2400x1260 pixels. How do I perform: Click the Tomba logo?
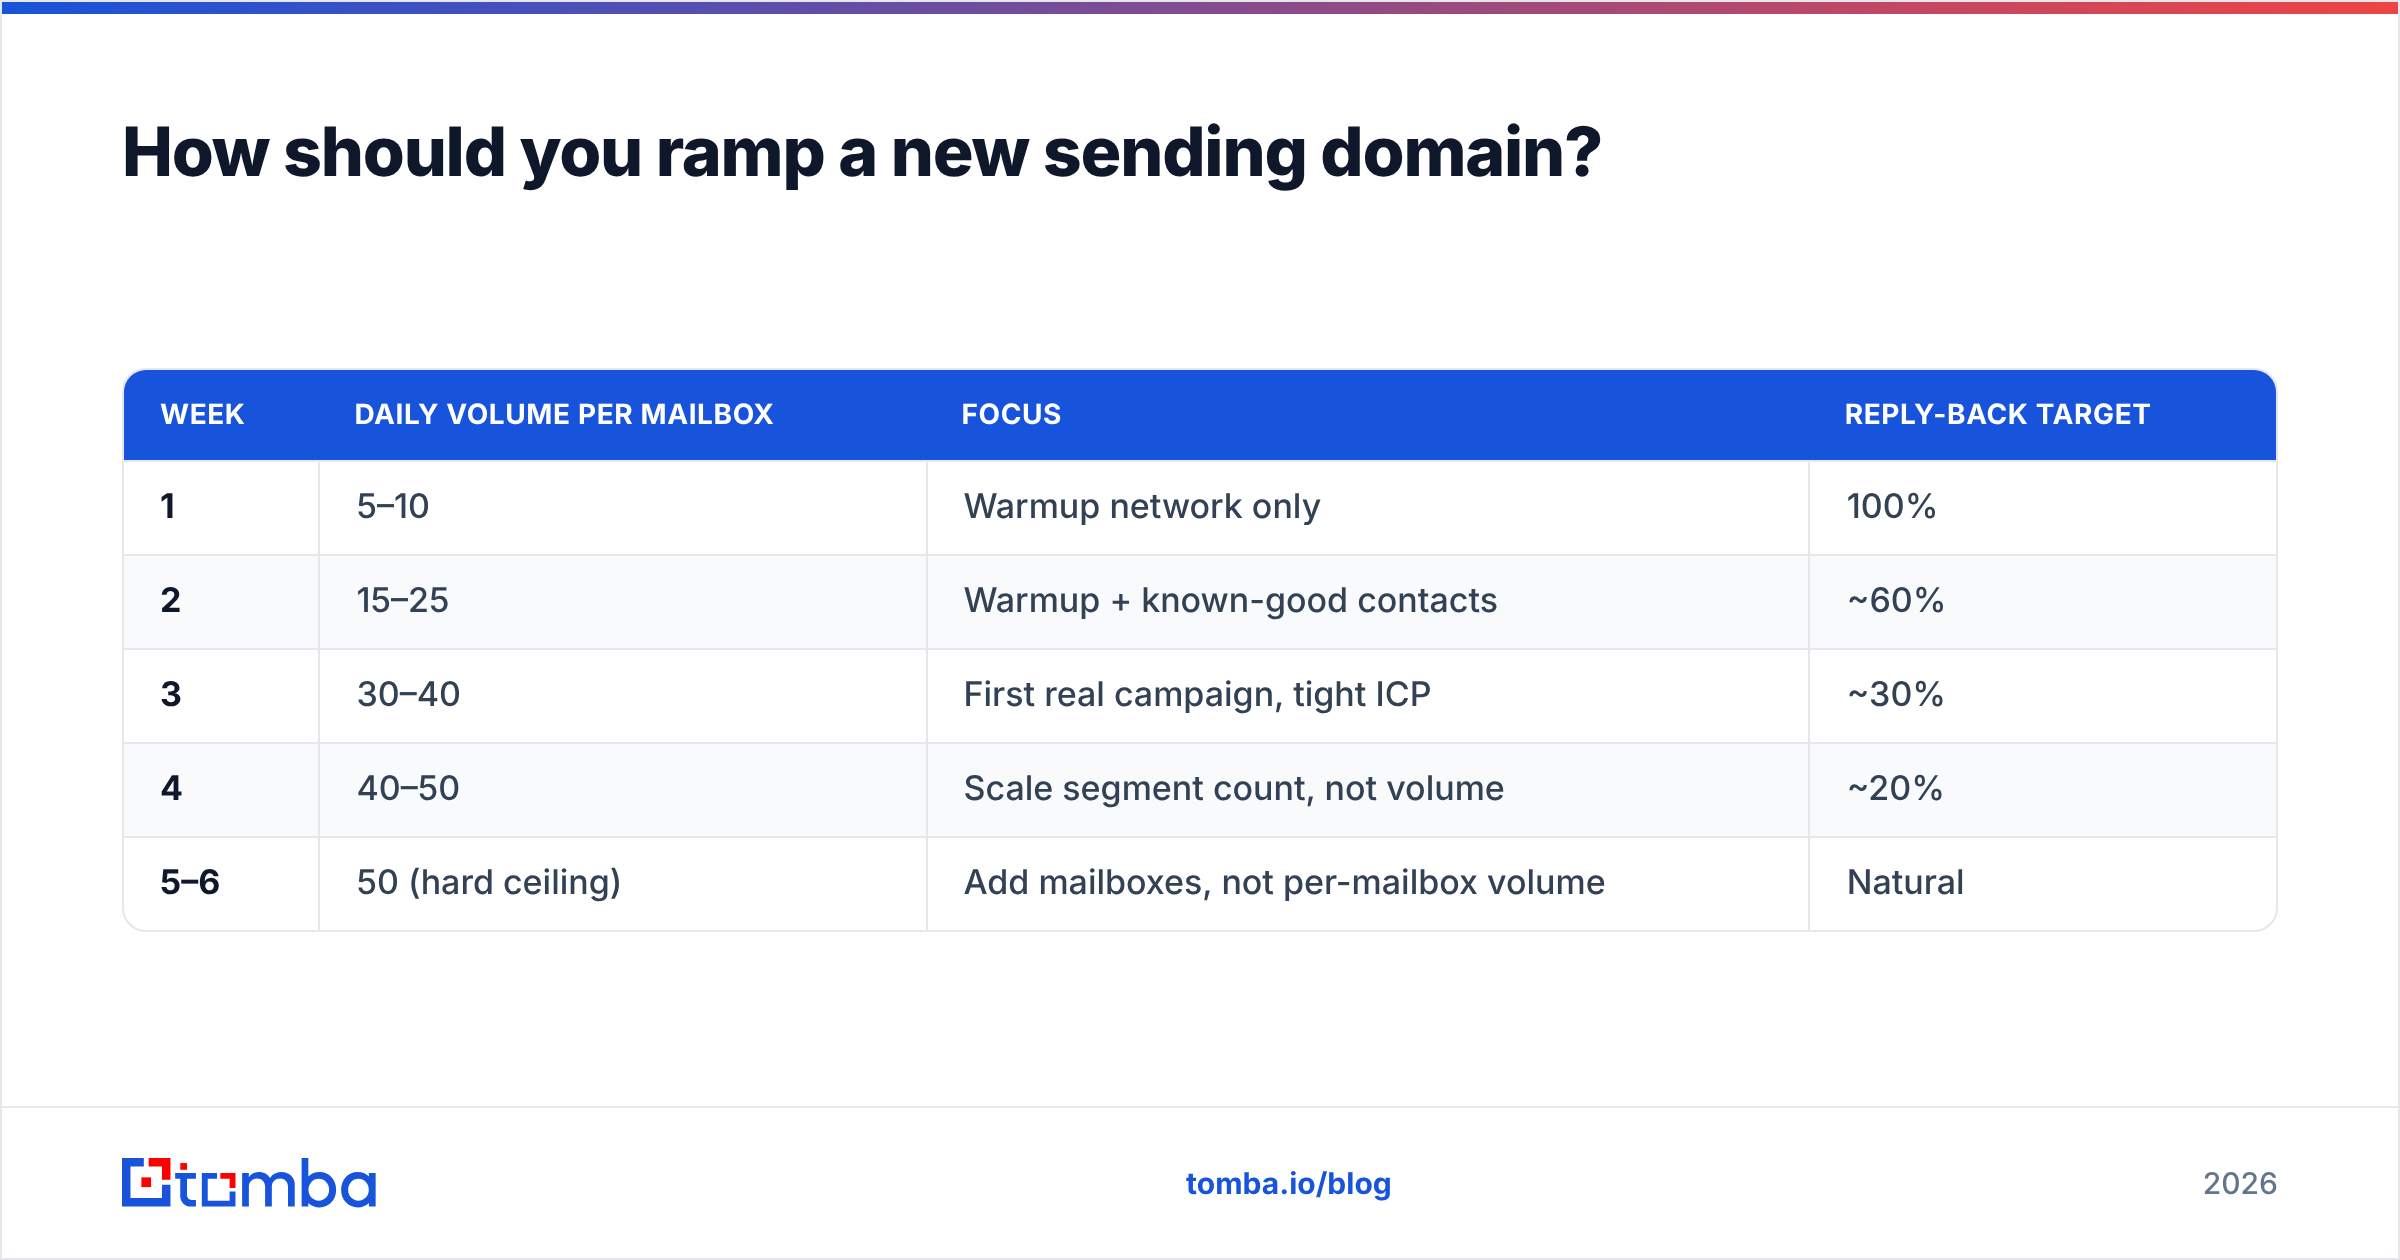point(249,1183)
